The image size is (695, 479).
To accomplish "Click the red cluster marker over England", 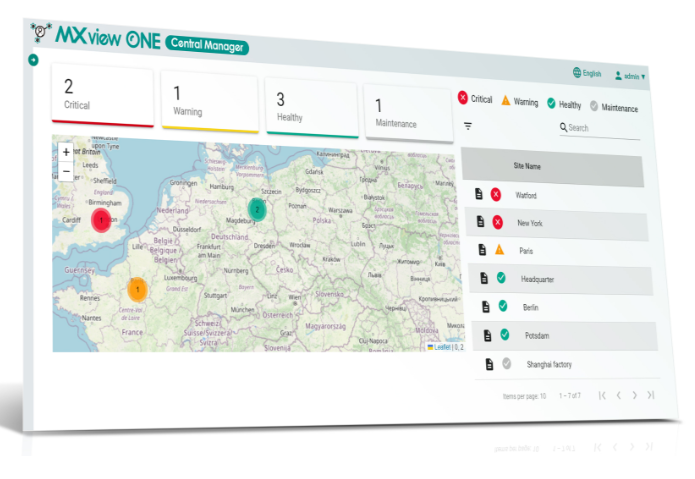I will [x=101, y=219].
